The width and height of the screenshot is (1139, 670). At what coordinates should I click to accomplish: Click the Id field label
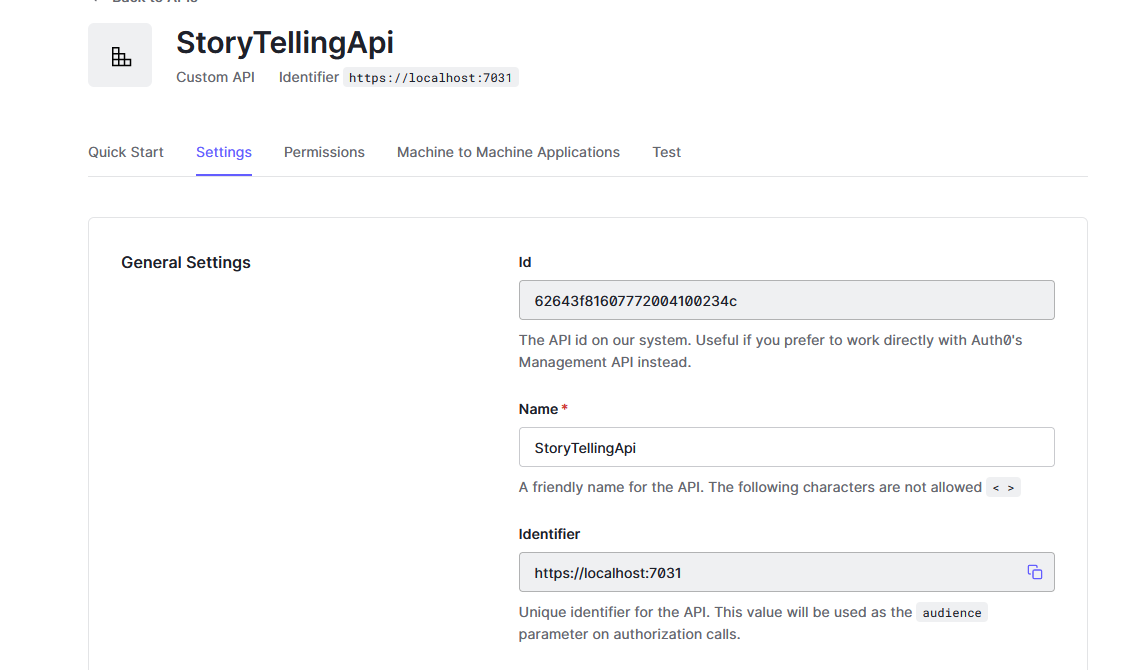pos(525,262)
